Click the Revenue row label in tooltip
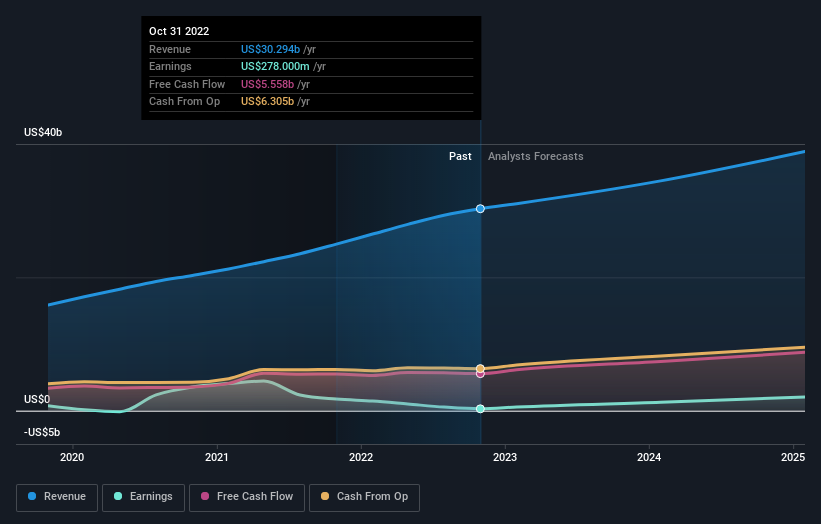 pyautogui.click(x=170, y=49)
